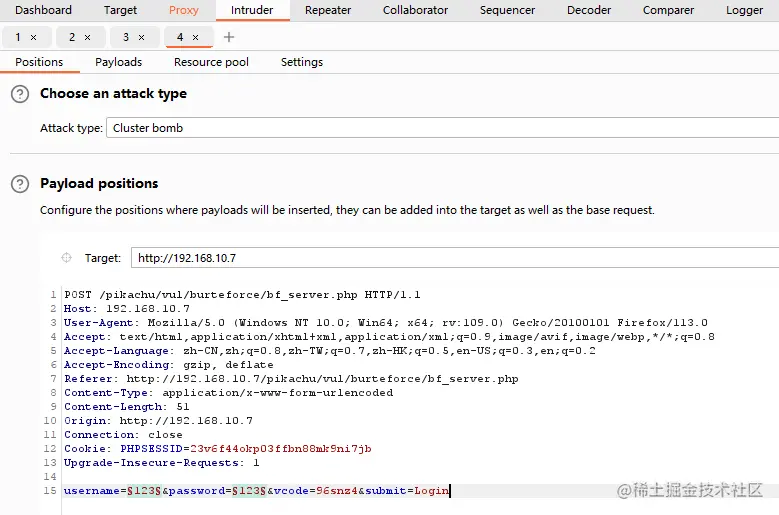Select the Intruder tab
779x515 pixels.
click(x=252, y=10)
